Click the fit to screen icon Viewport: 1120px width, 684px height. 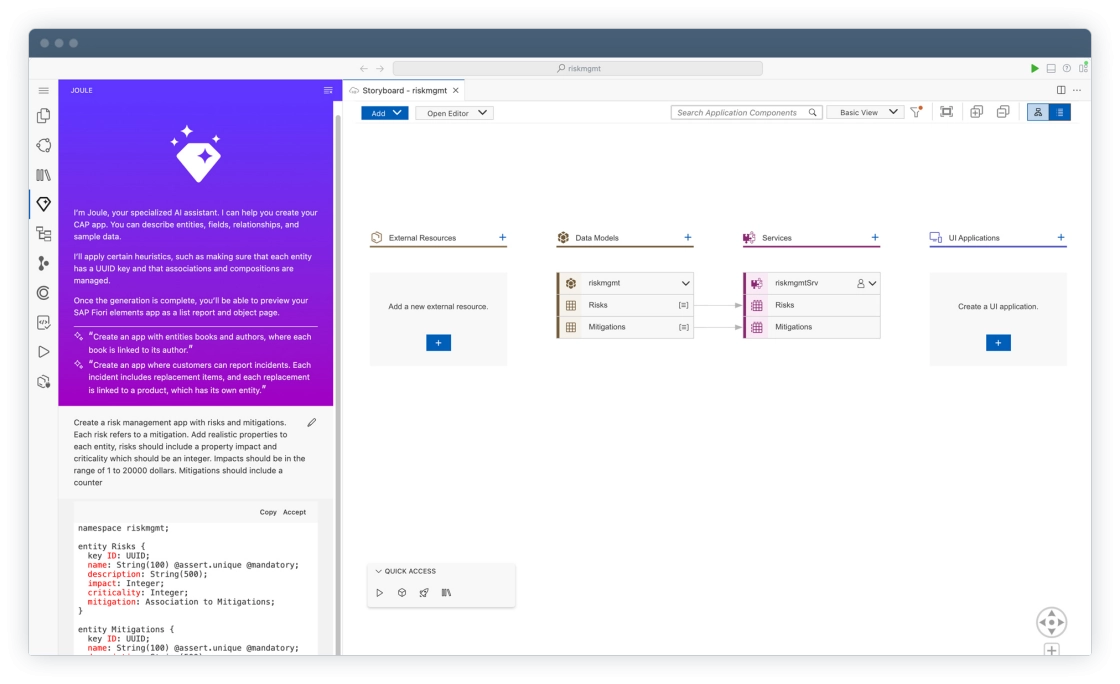(x=946, y=112)
